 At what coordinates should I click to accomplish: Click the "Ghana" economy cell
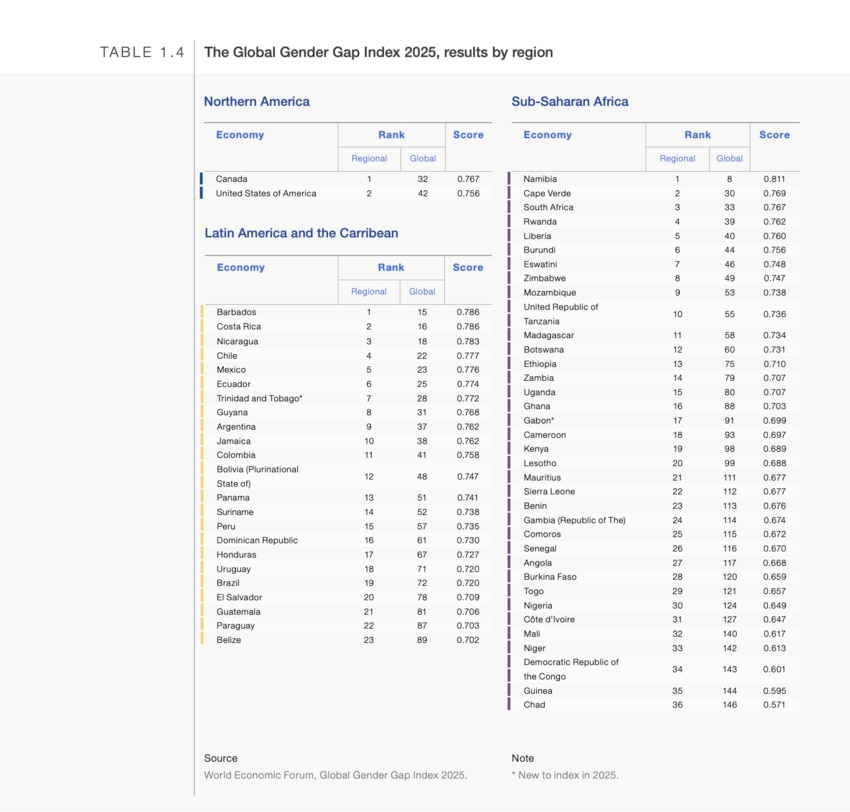(537, 406)
